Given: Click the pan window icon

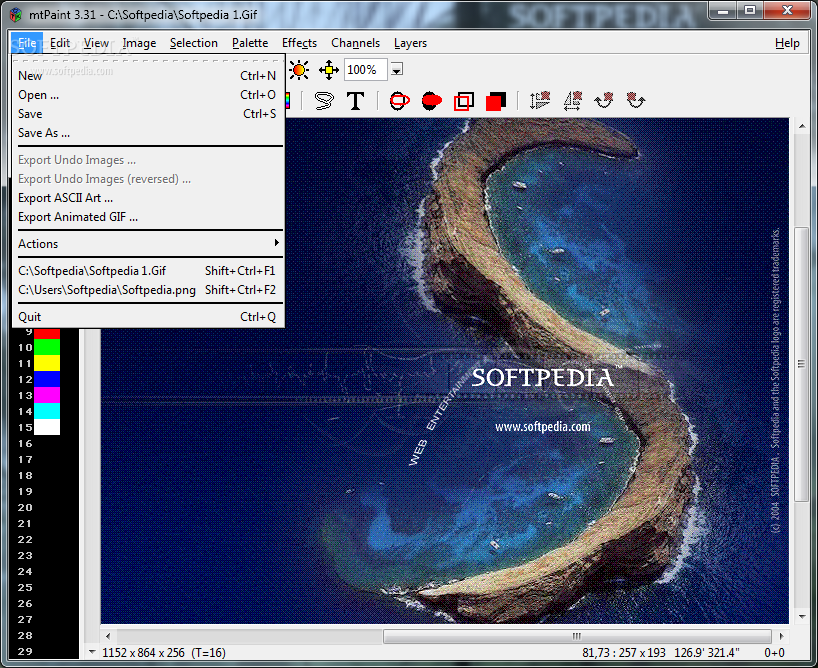Looking at the screenshot, I should coord(329,70).
